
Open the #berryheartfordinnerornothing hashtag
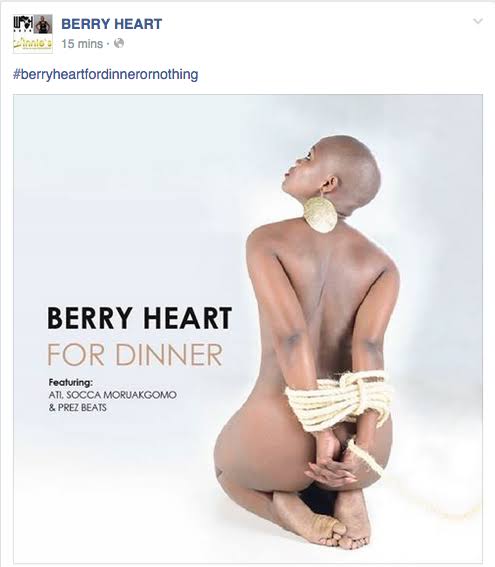(x=106, y=74)
